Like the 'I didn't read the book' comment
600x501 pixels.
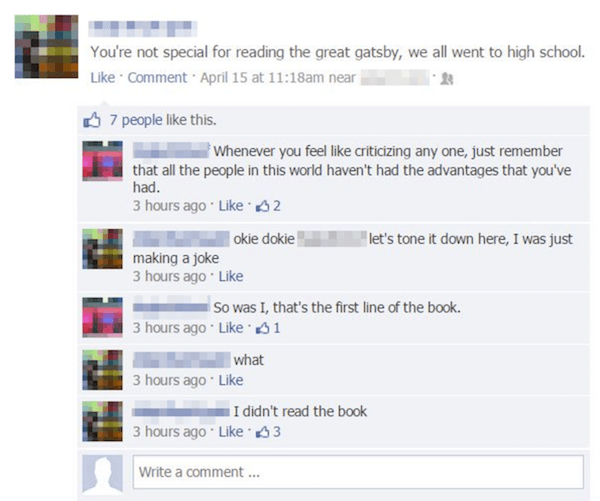(x=231, y=432)
